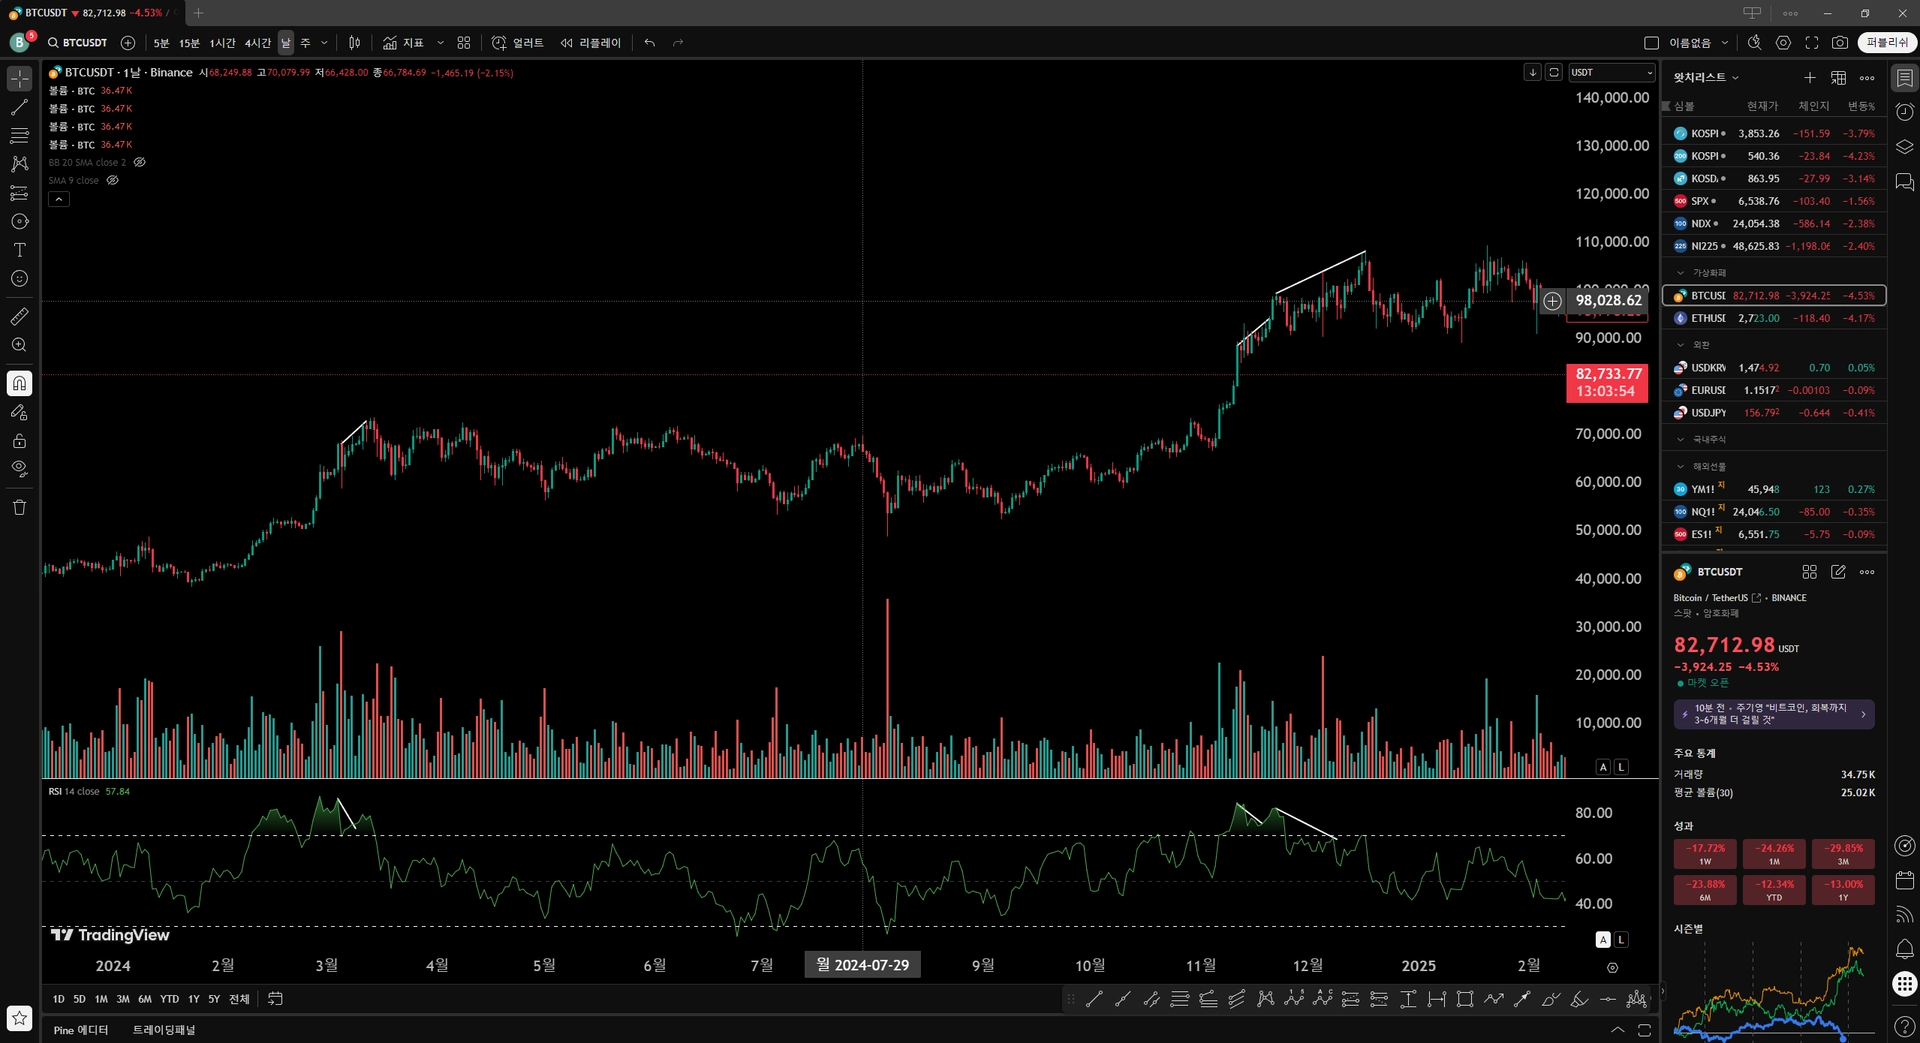Open the indicator templates grid icon
1920x1043 pixels.
pos(464,43)
